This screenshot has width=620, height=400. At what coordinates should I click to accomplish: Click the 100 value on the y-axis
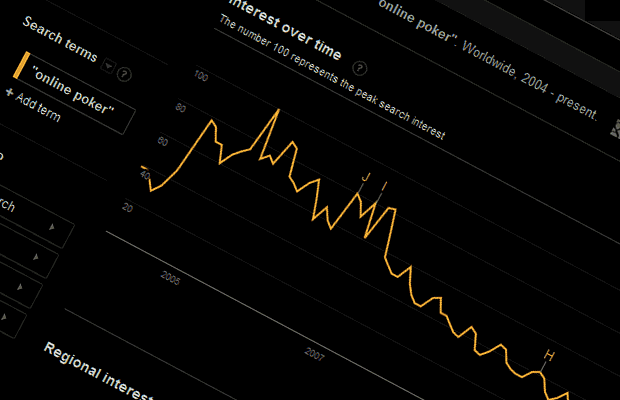(x=201, y=75)
